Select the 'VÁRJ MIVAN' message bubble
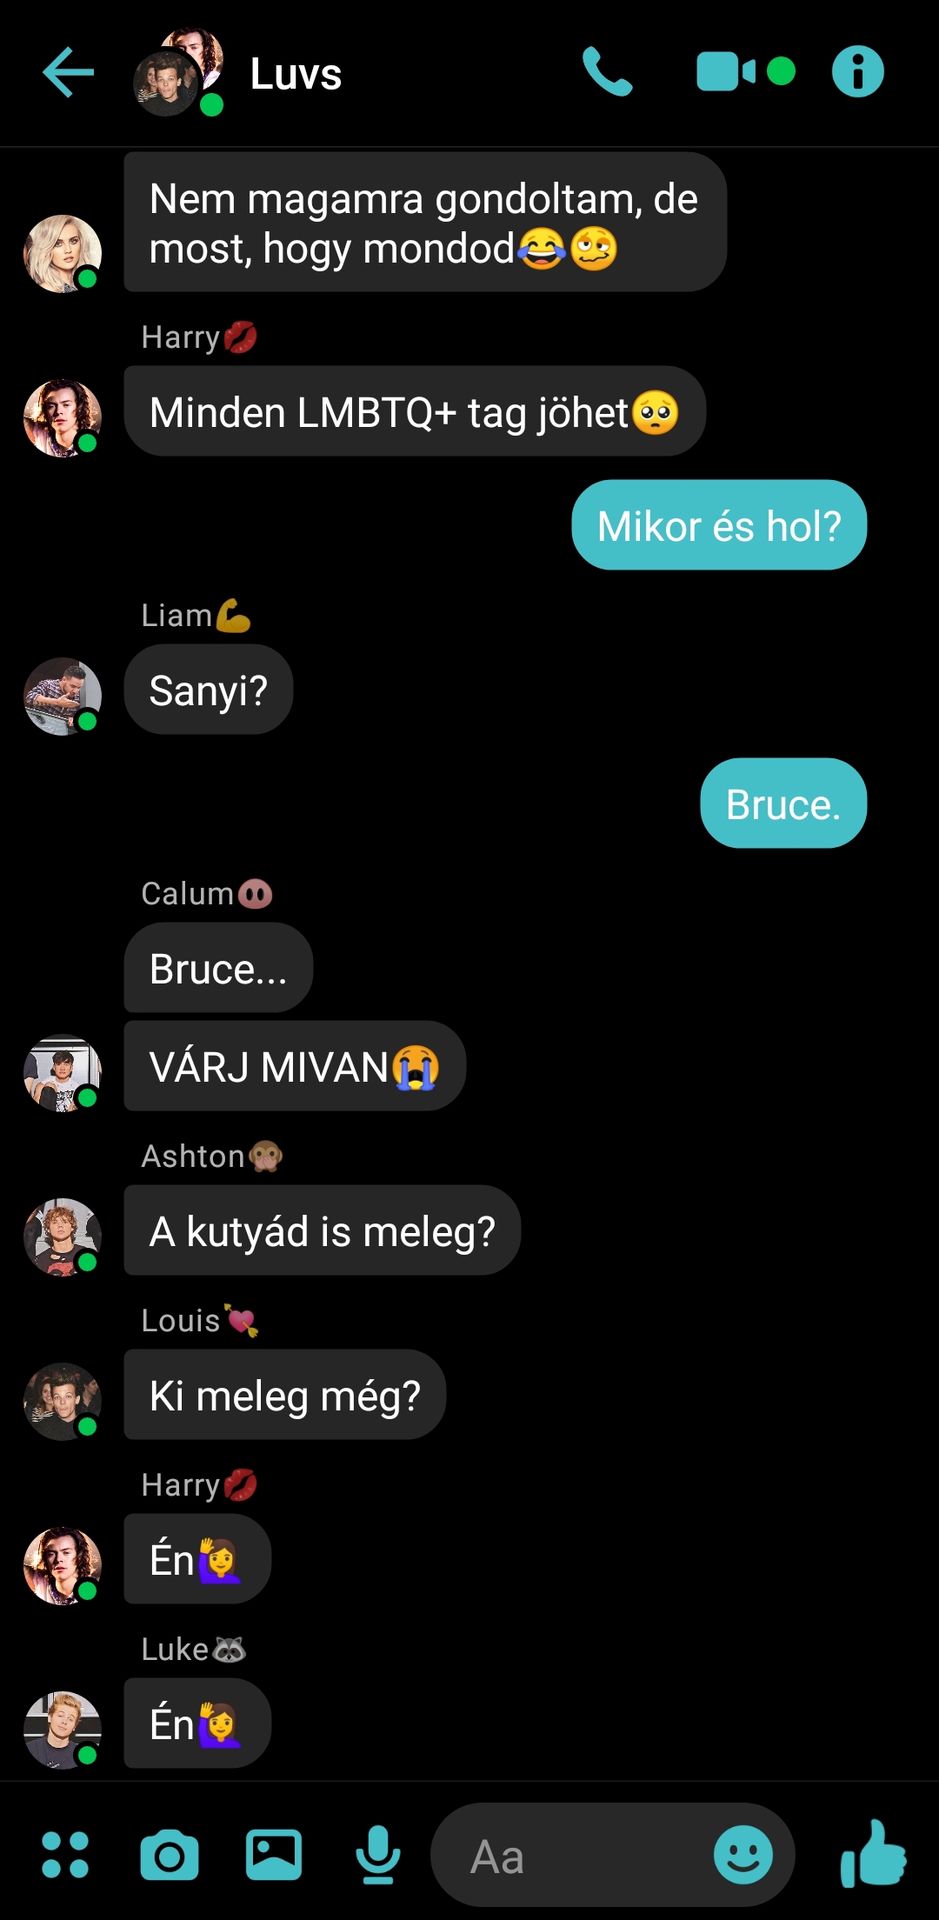Image resolution: width=939 pixels, height=1920 pixels. 295,1066
